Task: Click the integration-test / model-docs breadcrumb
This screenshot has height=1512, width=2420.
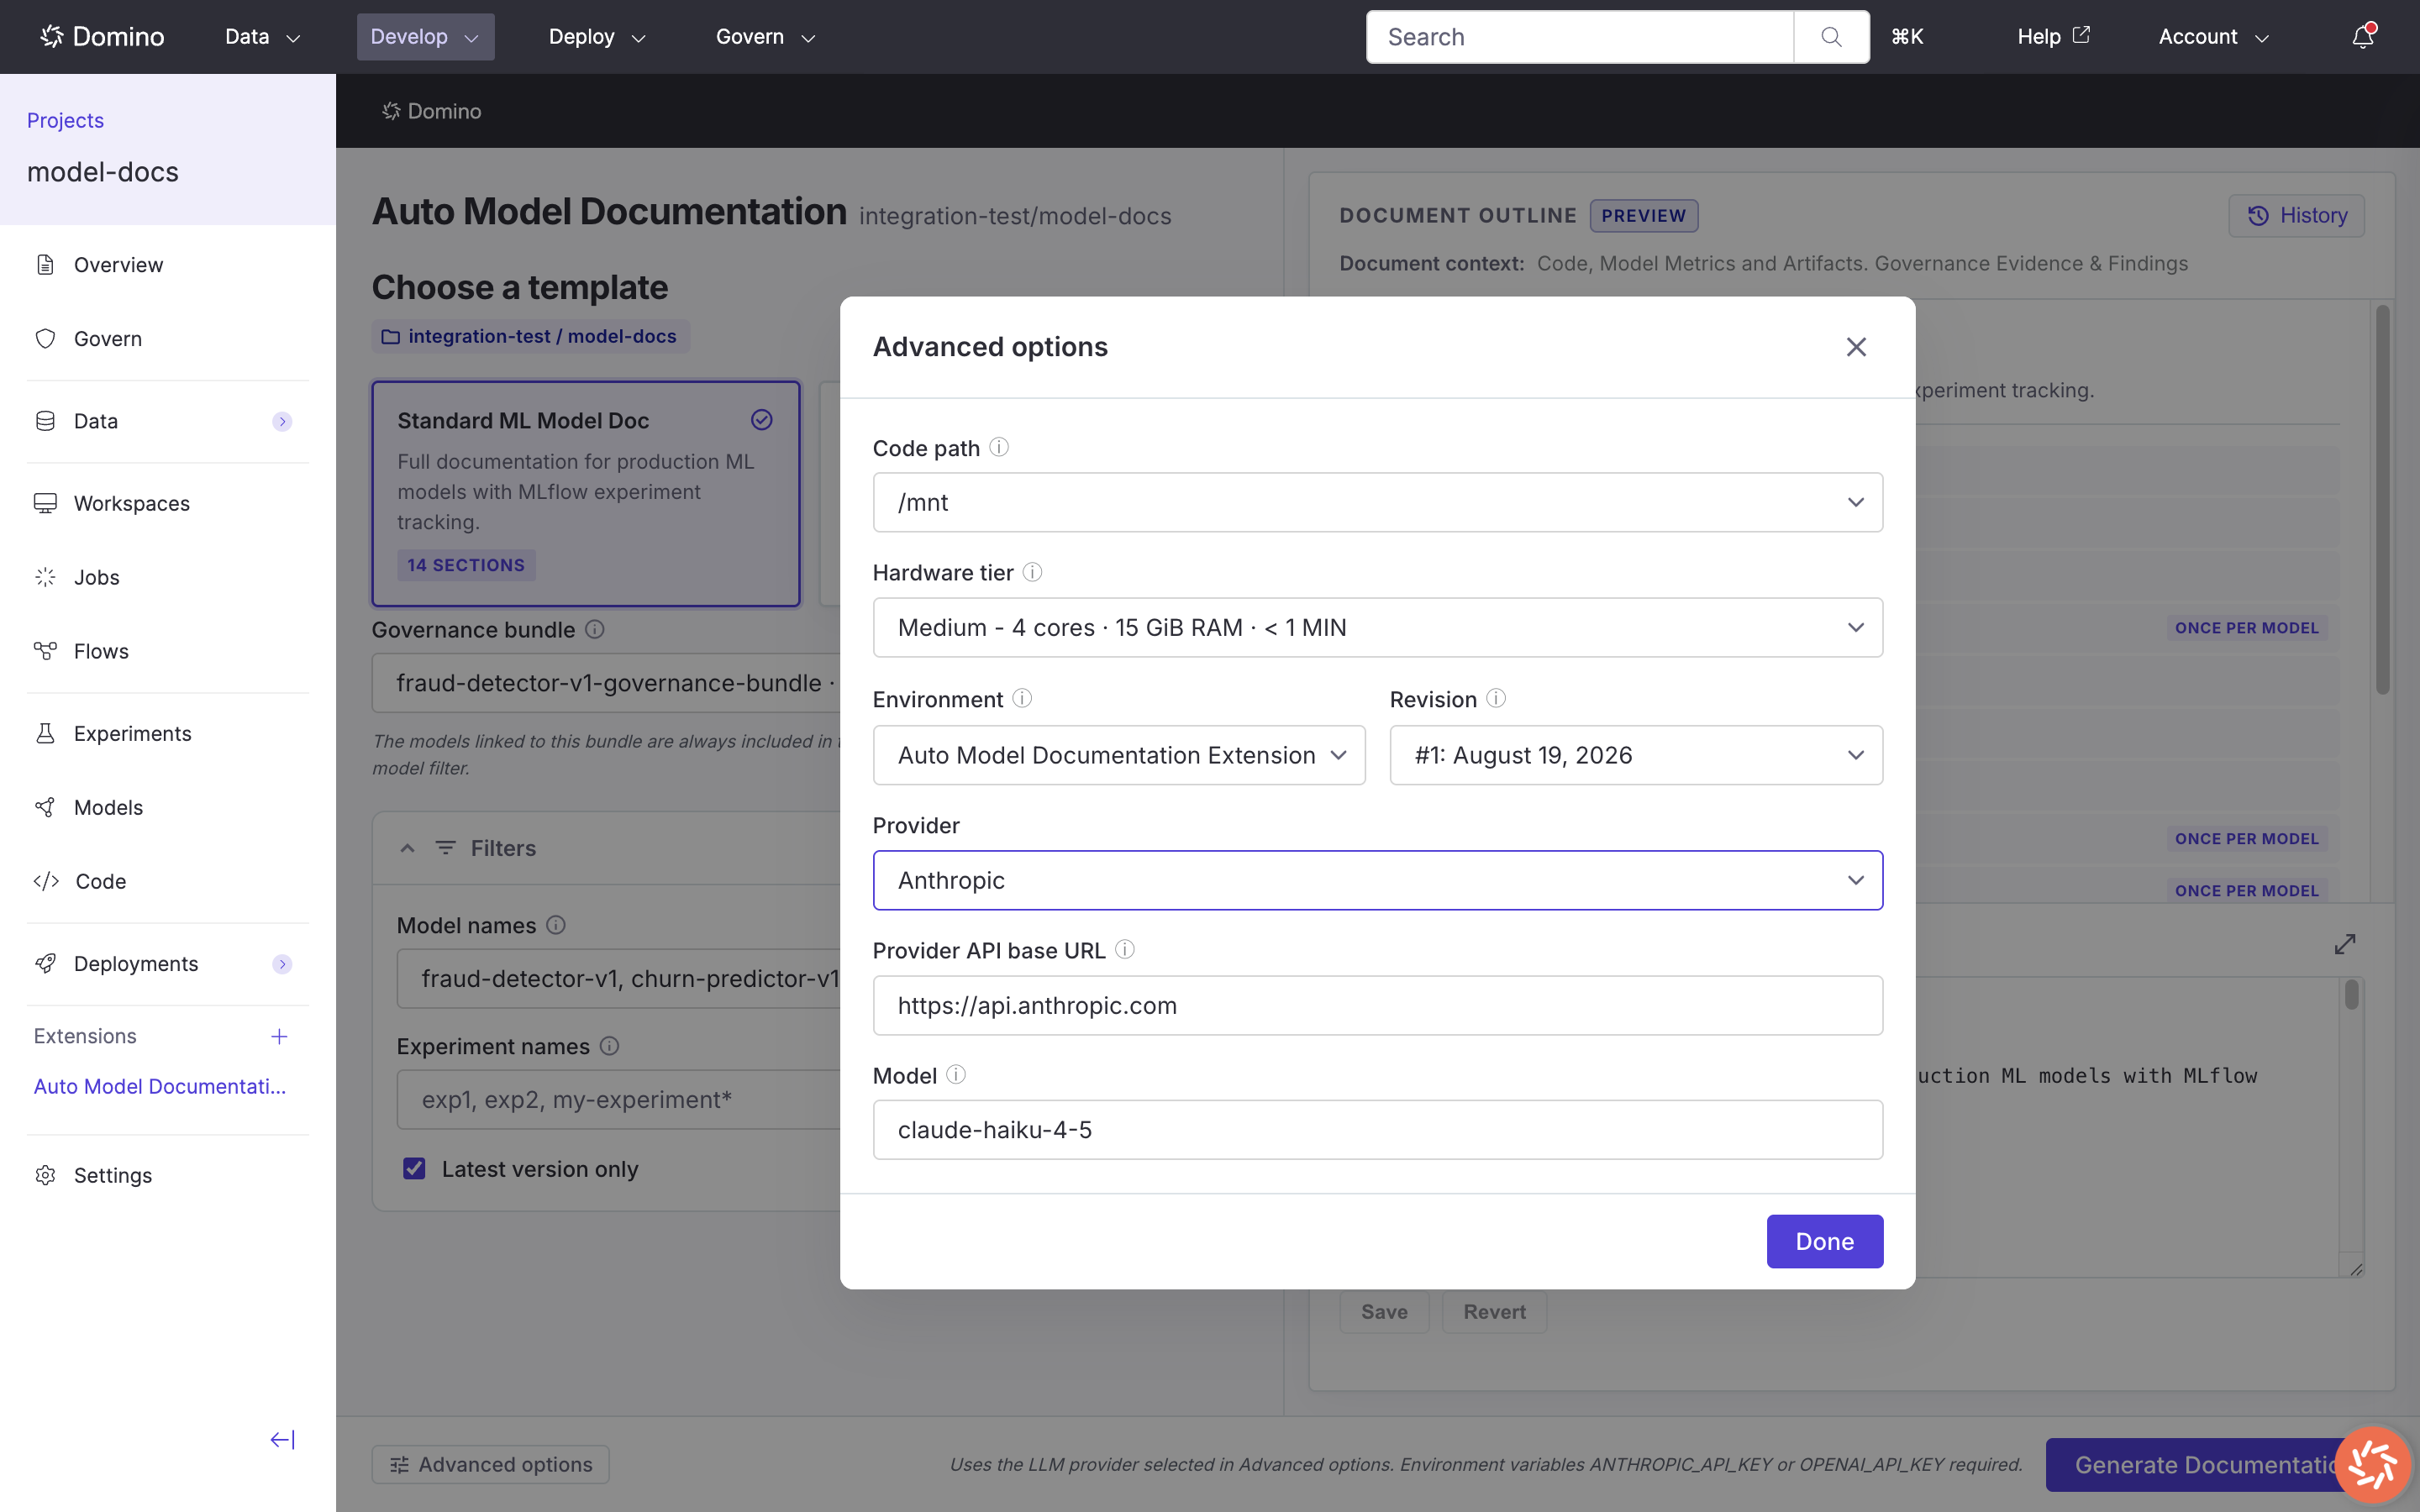Action: 531,336
